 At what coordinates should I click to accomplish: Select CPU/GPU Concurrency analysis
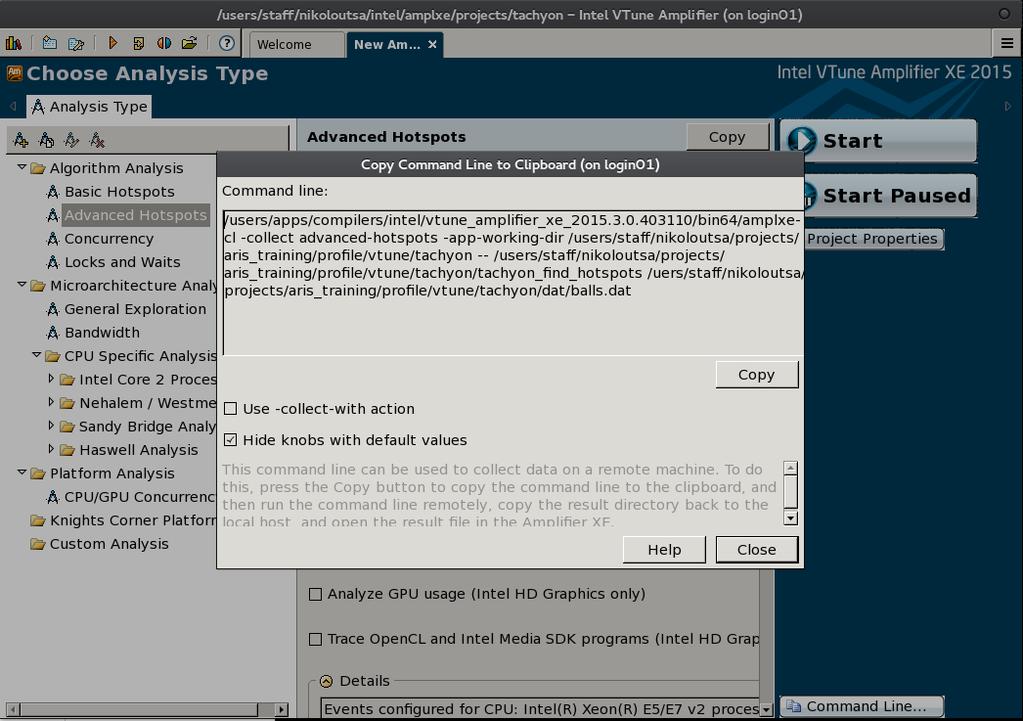coord(139,497)
